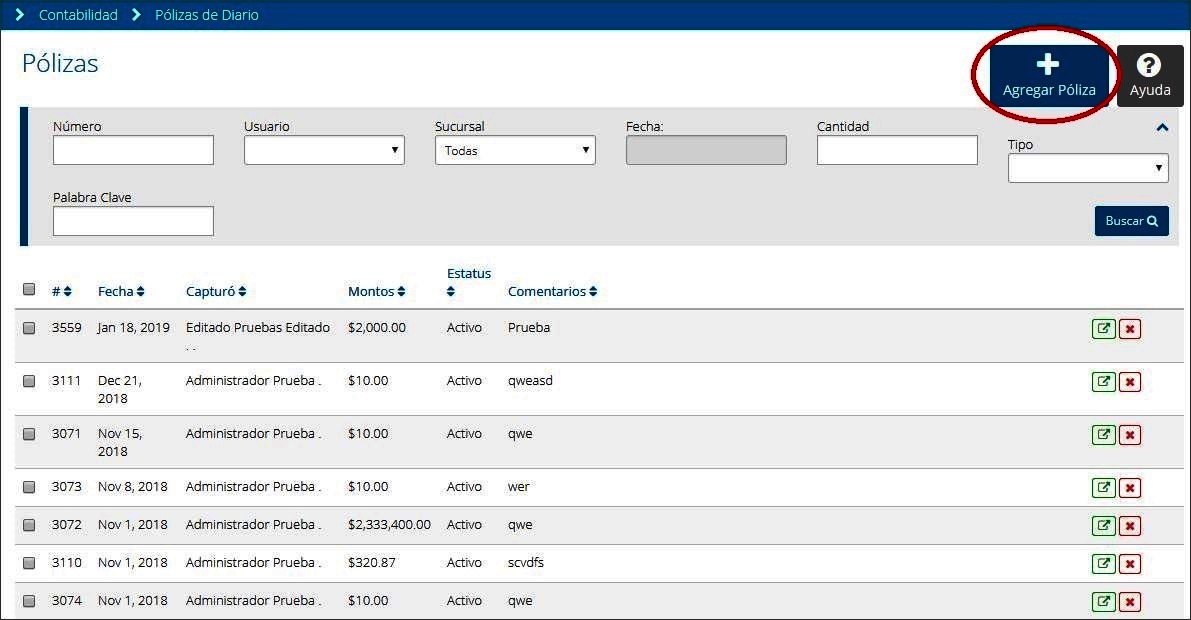Sort table by Fecha column

(x=121, y=292)
